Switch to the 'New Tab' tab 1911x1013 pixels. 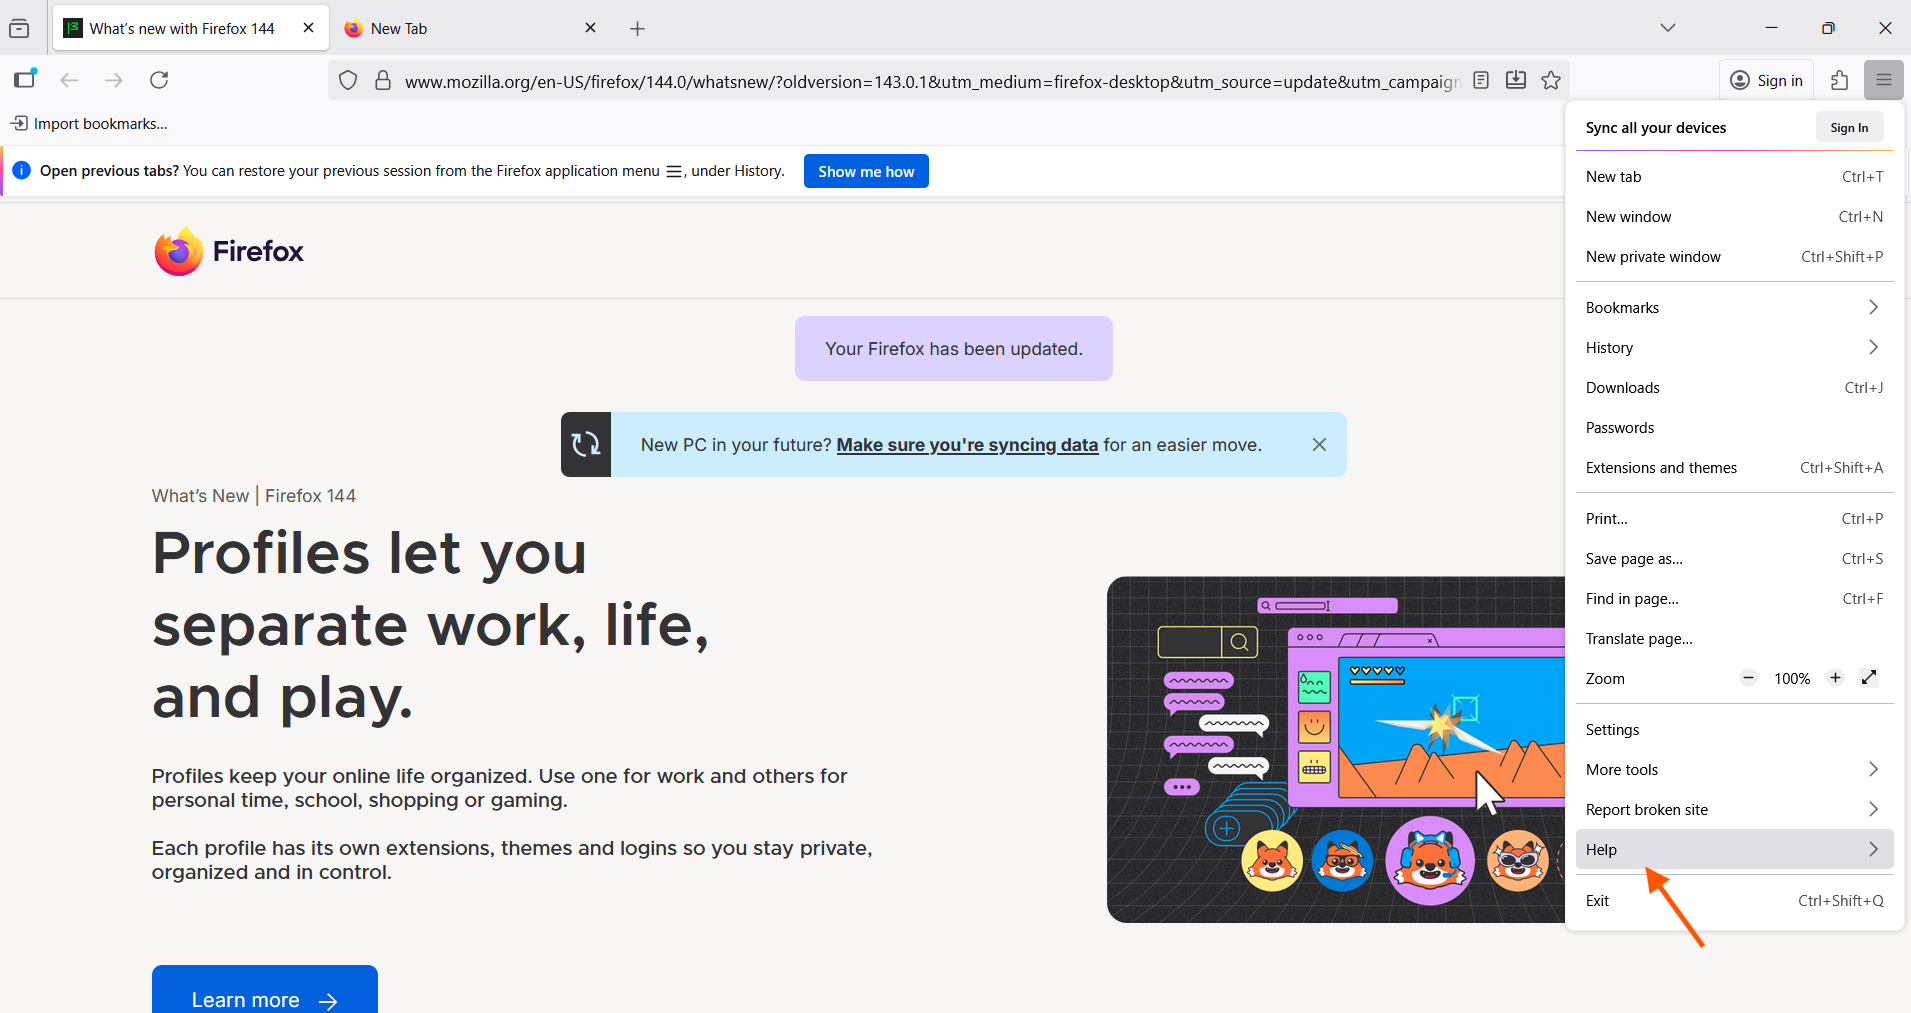pos(471,28)
